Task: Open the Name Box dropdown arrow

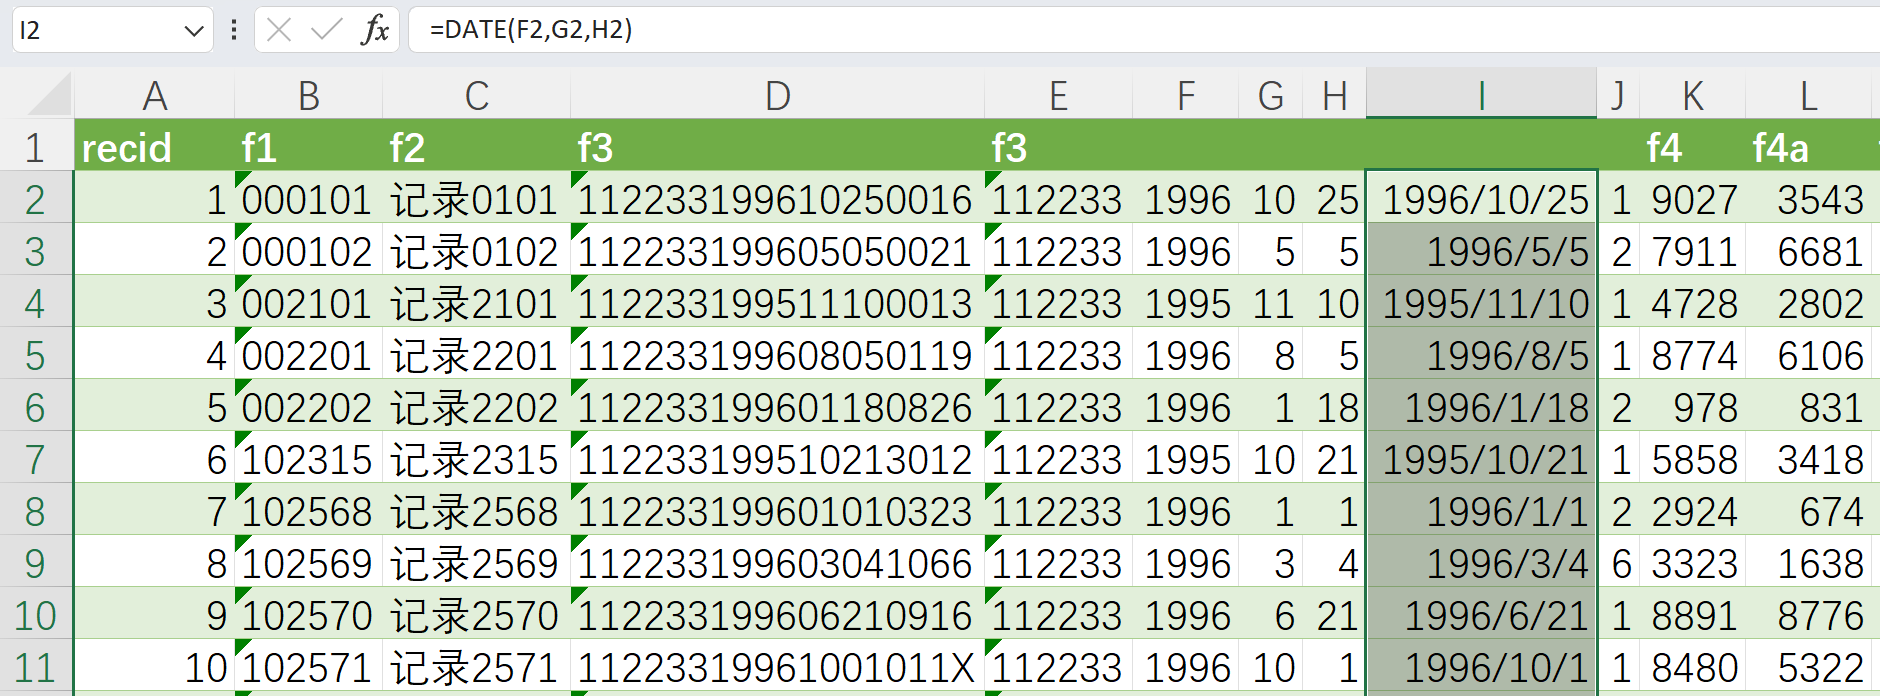Action: pyautogui.click(x=194, y=31)
